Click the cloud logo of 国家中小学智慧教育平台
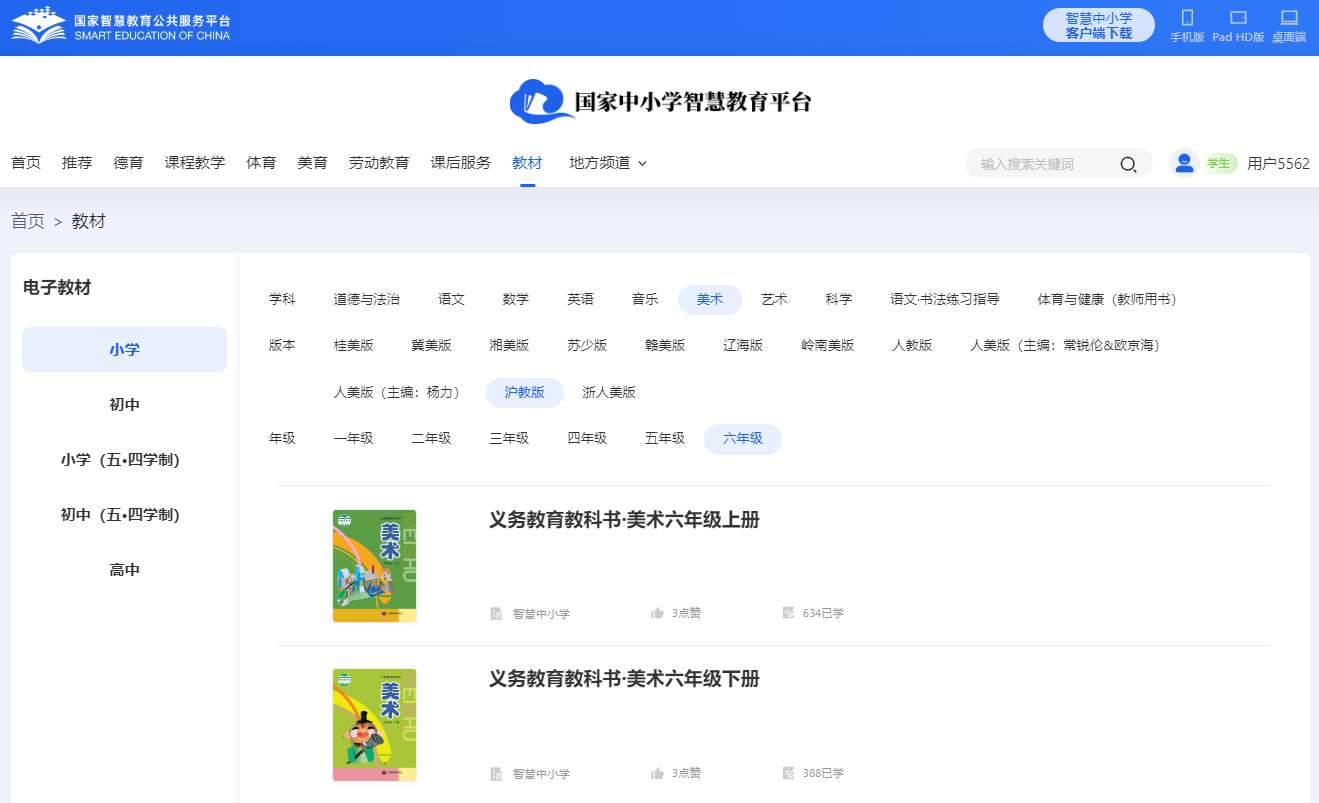Screen dimensions: 1319x803 [x=542, y=101]
